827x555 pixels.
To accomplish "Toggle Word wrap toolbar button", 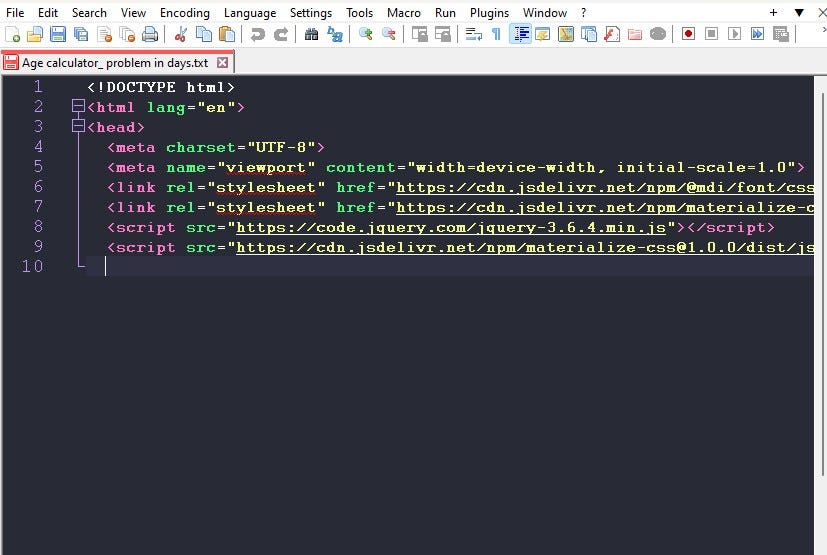I will pos(474,34).
